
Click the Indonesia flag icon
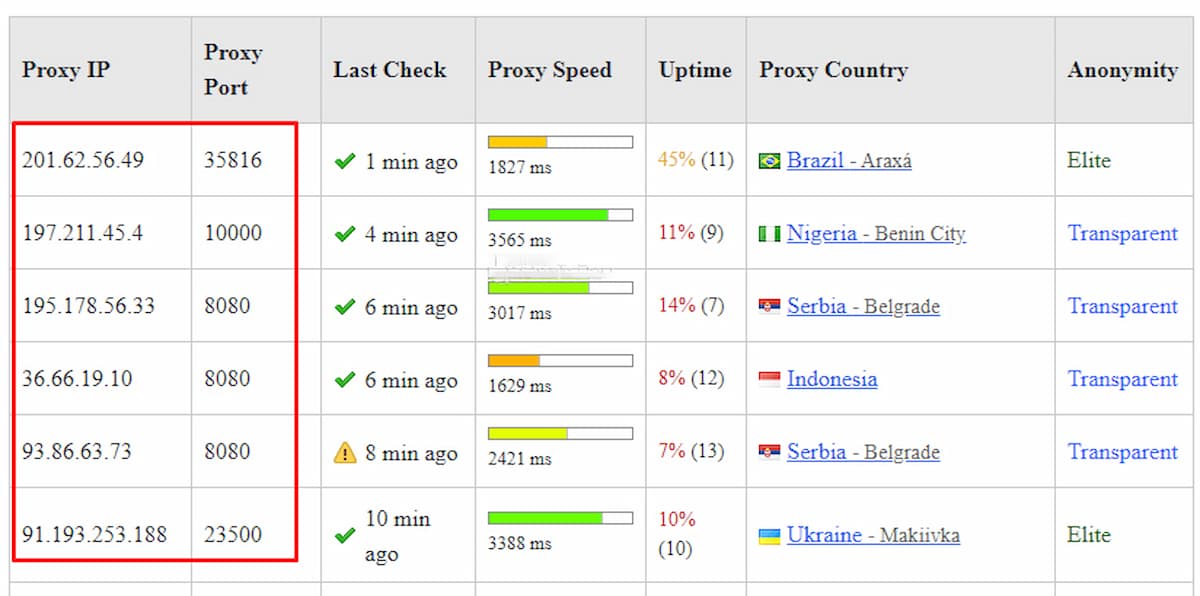tap(769, 380)
